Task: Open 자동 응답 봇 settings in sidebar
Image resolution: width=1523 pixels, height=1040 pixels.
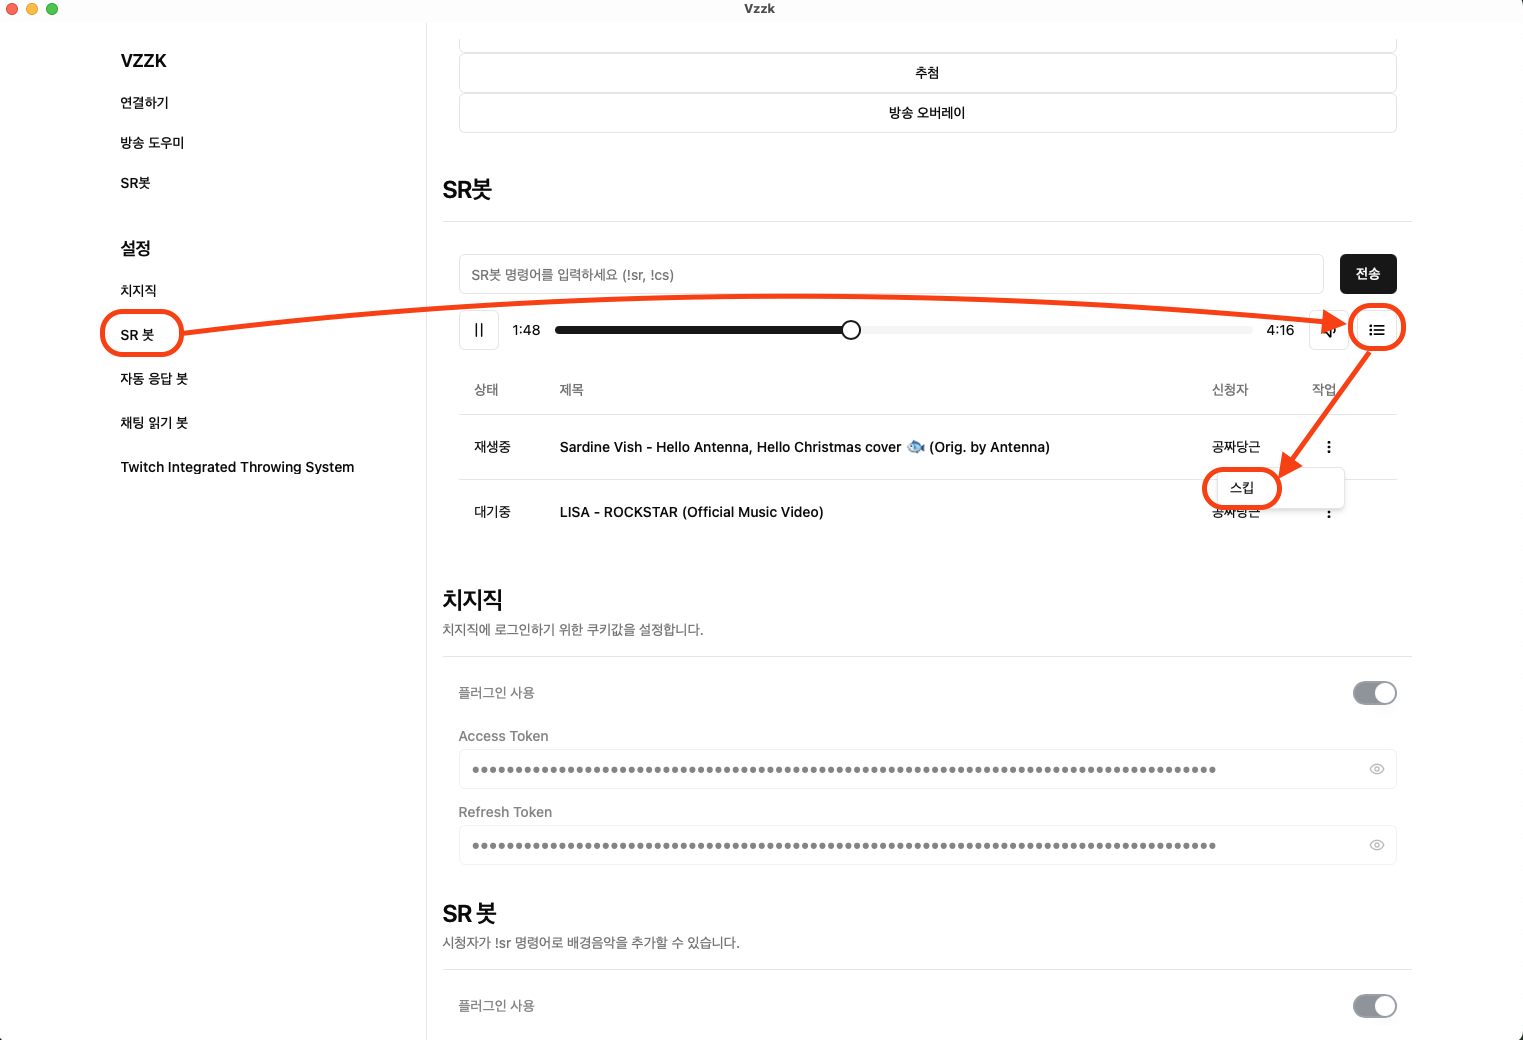Action: pyautogui.click(x=154, y=379)
